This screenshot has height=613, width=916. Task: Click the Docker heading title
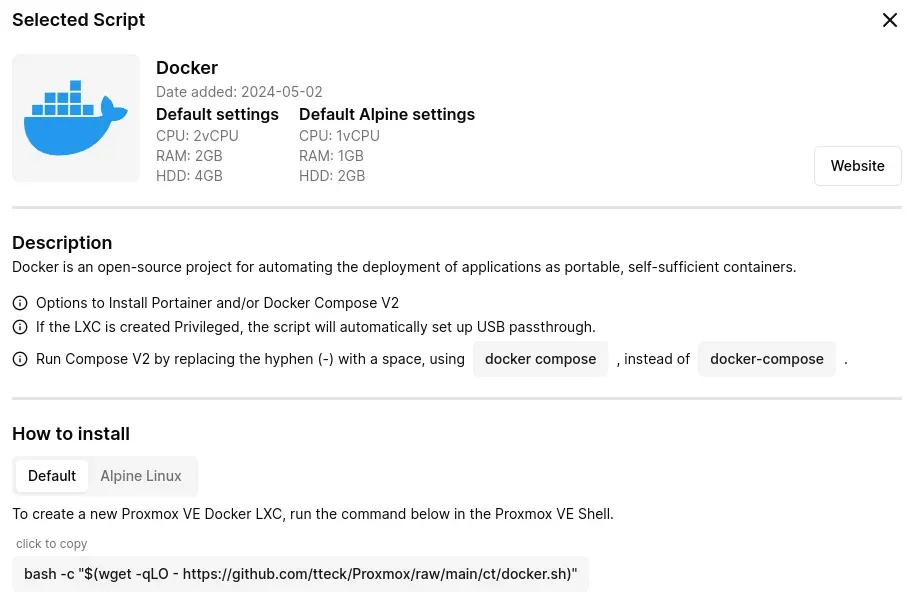[187, 67]
